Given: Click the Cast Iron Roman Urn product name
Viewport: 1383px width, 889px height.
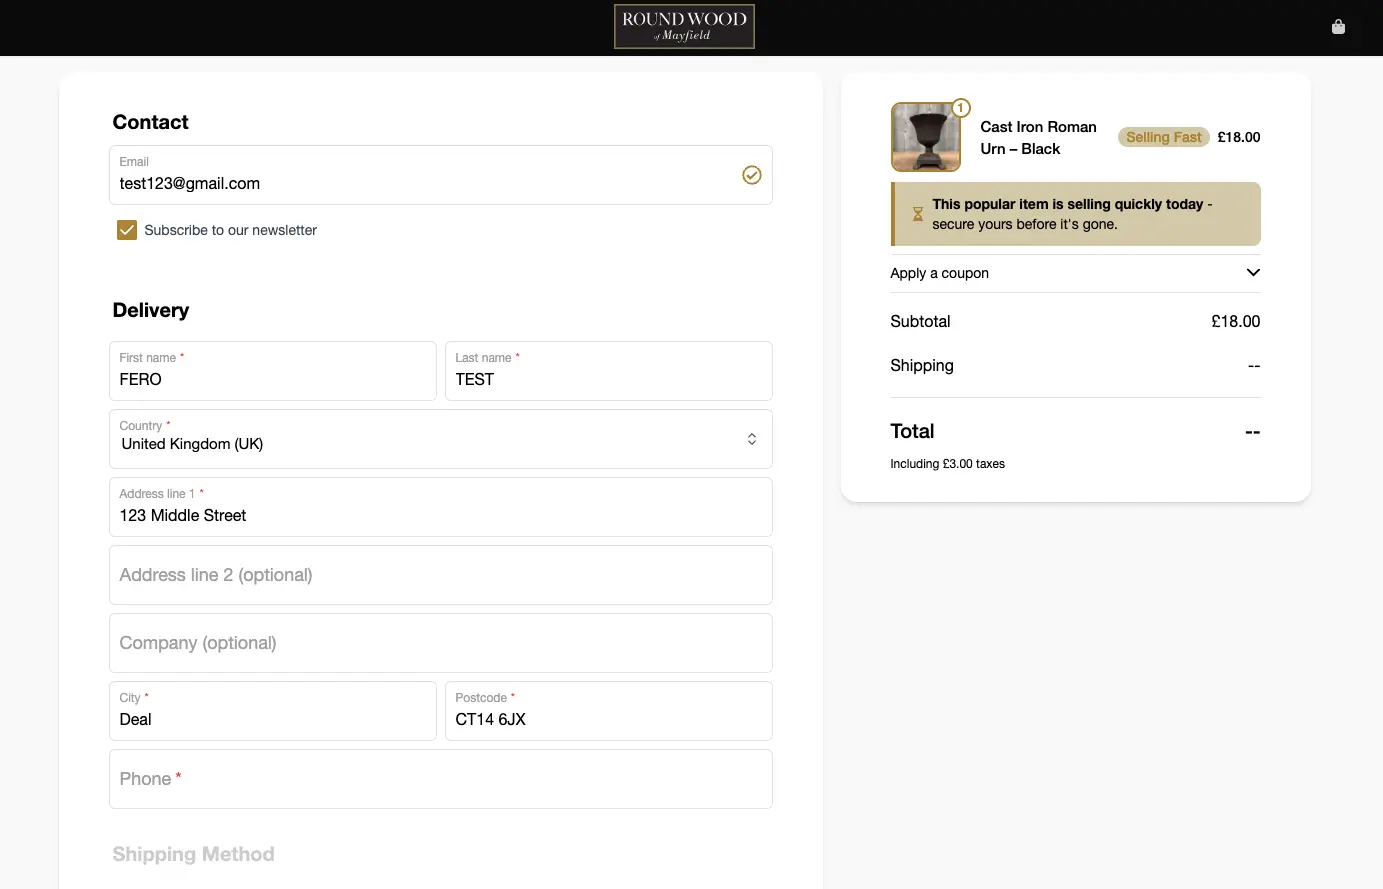Looking at the screenshot, I should tap(1038, 138).
